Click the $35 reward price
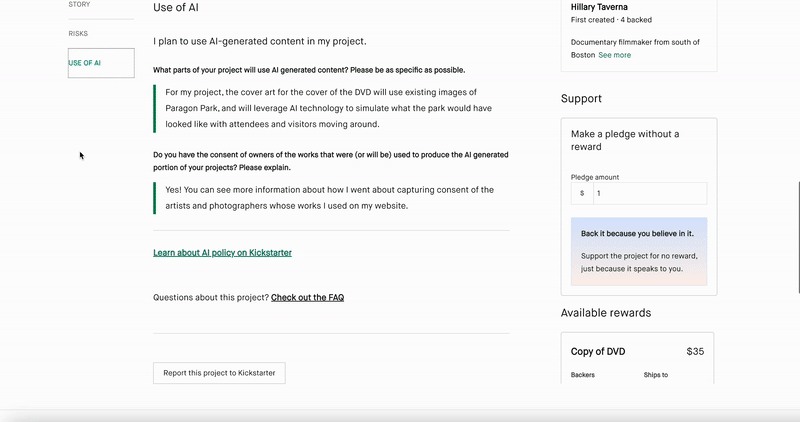Image resolution: width=800 pixels, height=422 pixels. (695, 351)
